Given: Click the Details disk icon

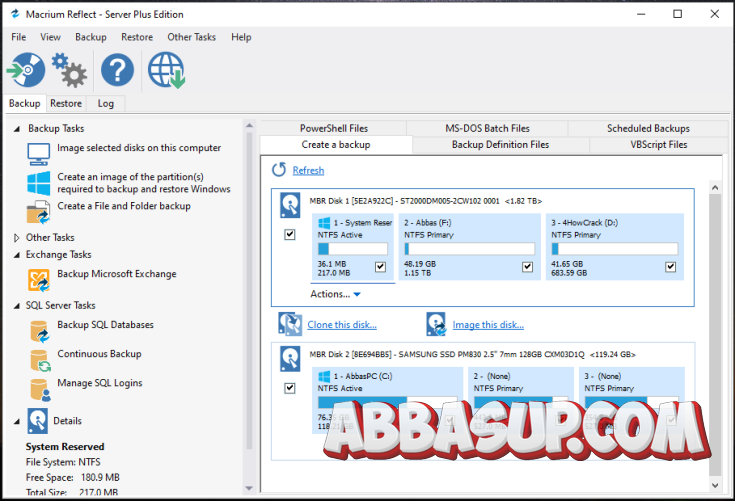Looking at the screenshot, I should pyautogui.click(x=37, y=420).
